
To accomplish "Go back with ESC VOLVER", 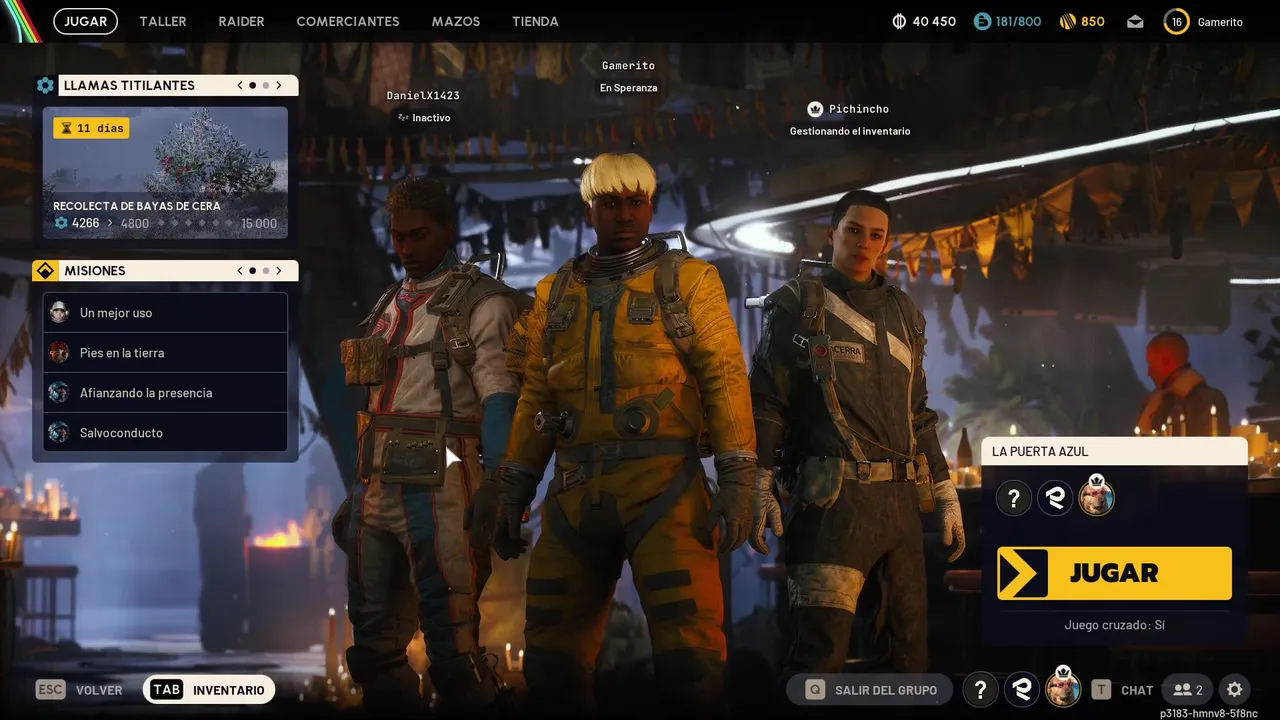I will pyautogui.click(x=80, y=690).
